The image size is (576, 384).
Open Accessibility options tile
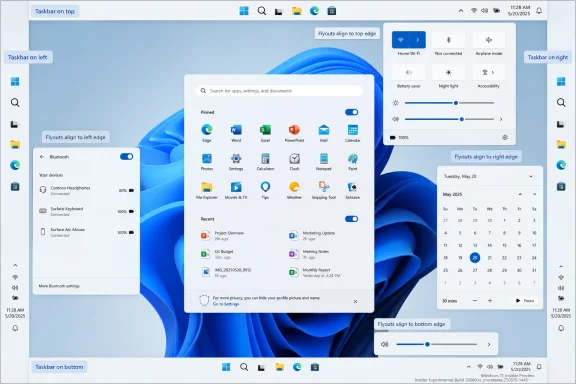coord(489,72)
